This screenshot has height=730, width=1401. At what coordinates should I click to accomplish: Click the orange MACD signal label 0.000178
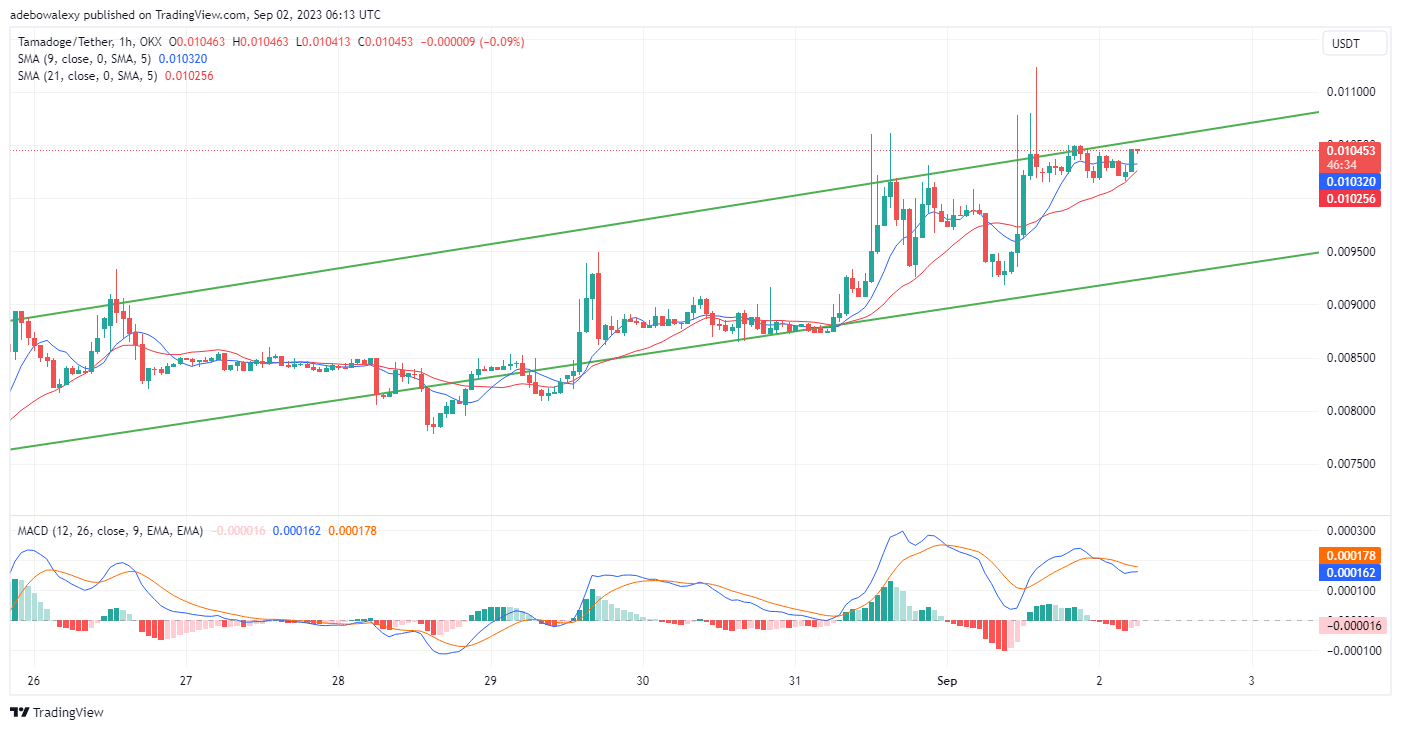(x=1352, y=556)
